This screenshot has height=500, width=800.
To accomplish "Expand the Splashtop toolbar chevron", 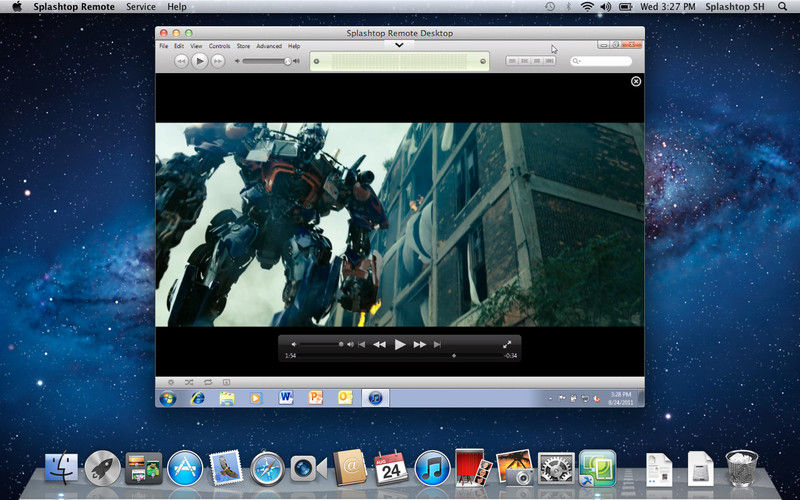I will [399, 45].
